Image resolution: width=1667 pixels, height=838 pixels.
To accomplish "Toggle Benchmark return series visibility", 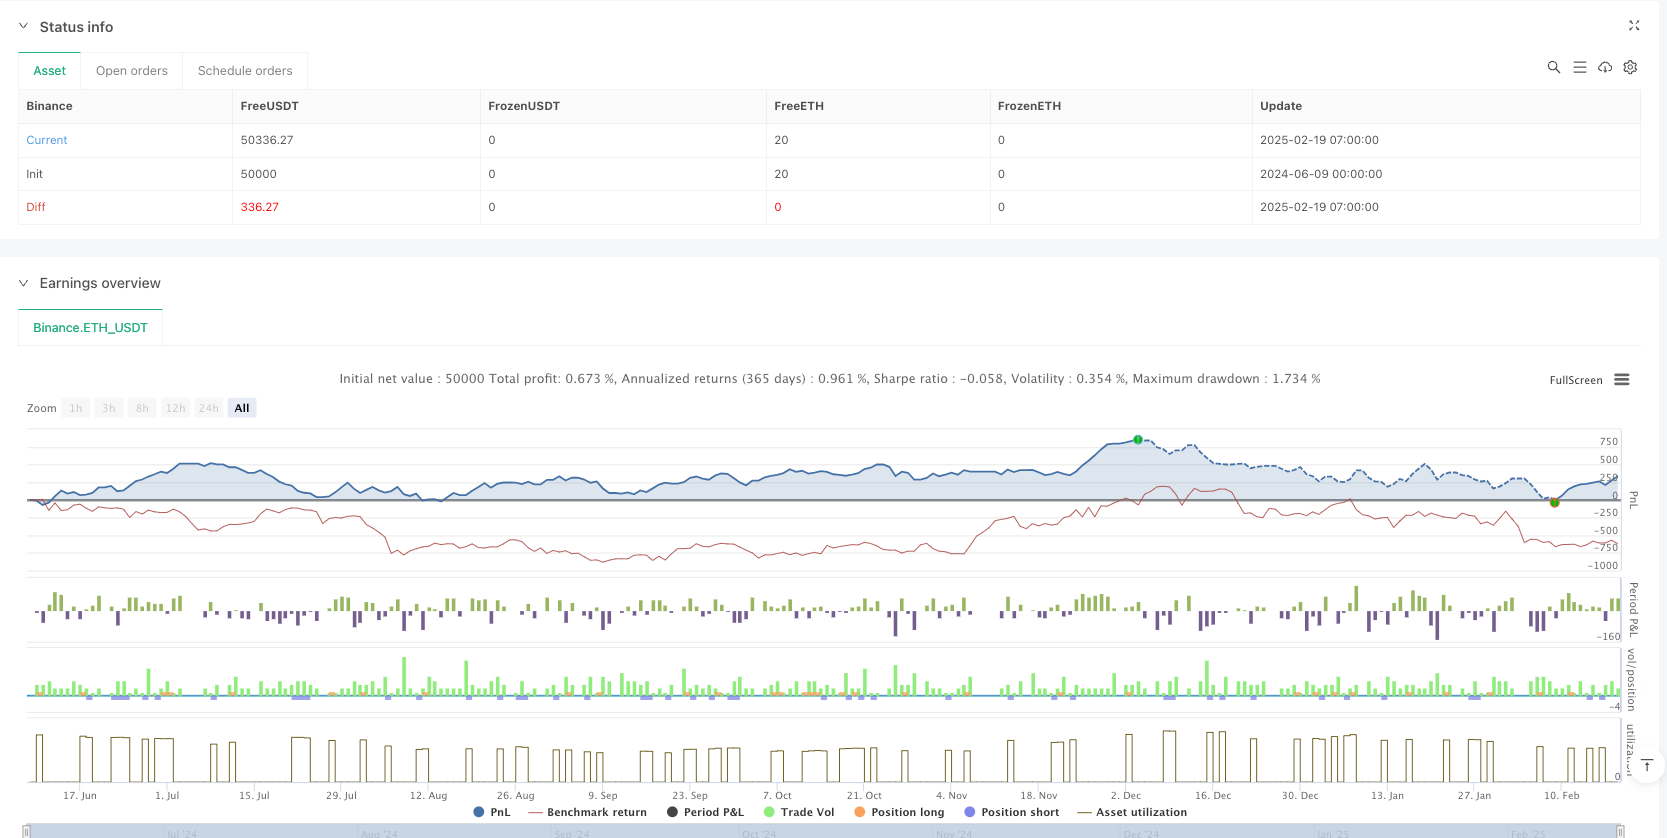I will 588,812.
